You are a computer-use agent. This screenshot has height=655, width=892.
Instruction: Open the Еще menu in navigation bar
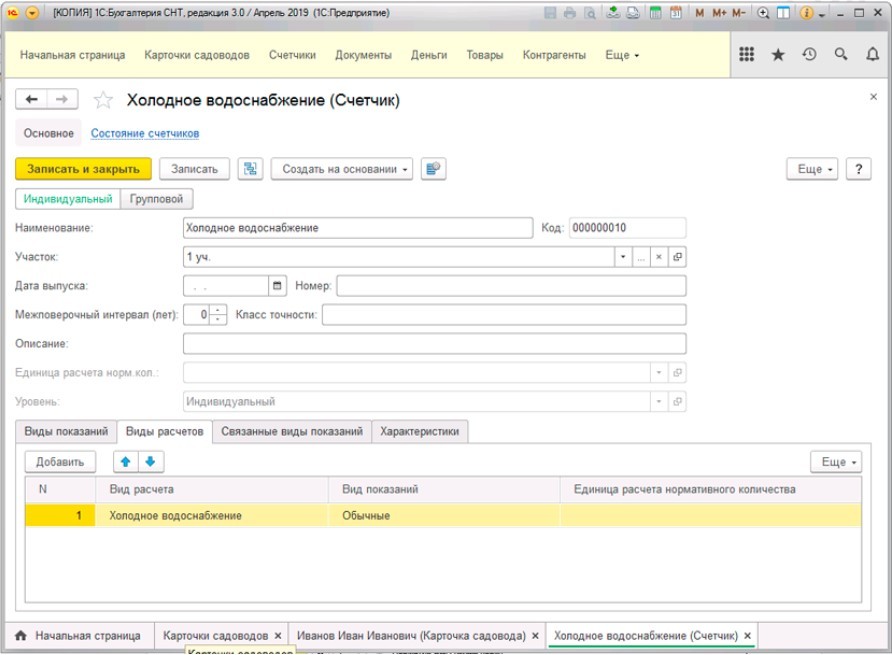tap(622, 55)
